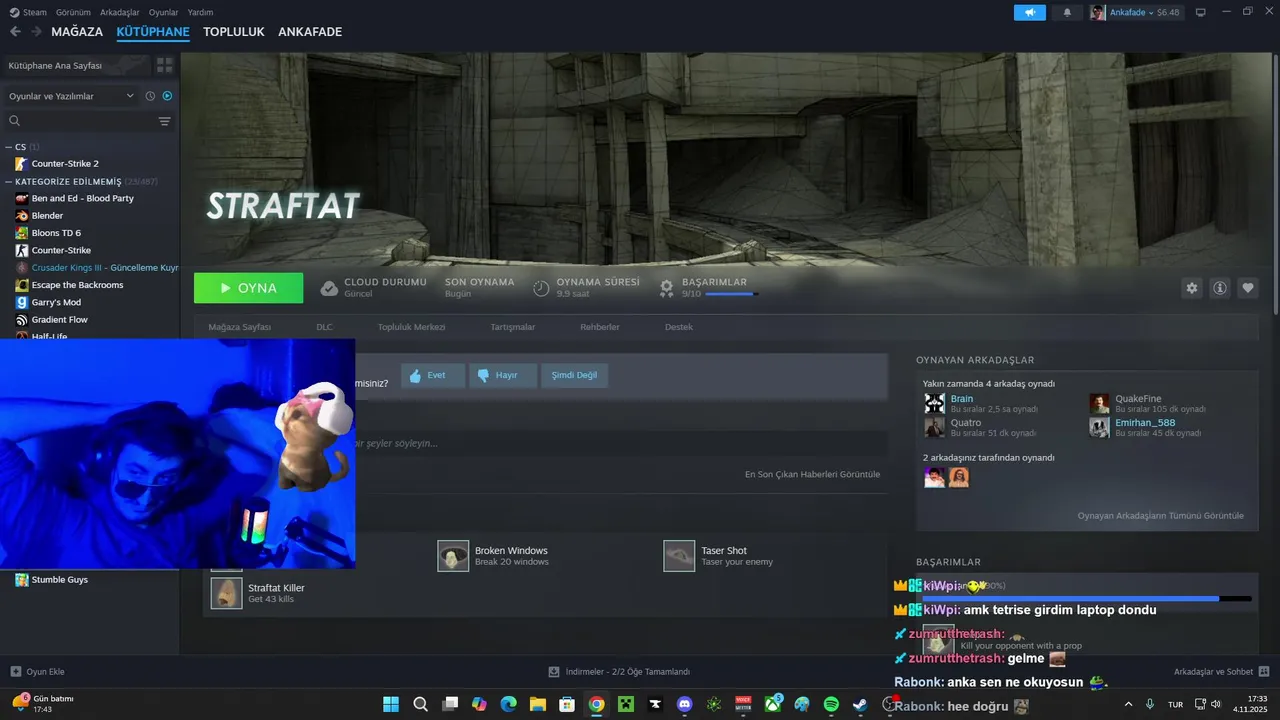Go to the MAĞAZA tab
This screenshot has height=720, width=1280.
click(77, 32)
